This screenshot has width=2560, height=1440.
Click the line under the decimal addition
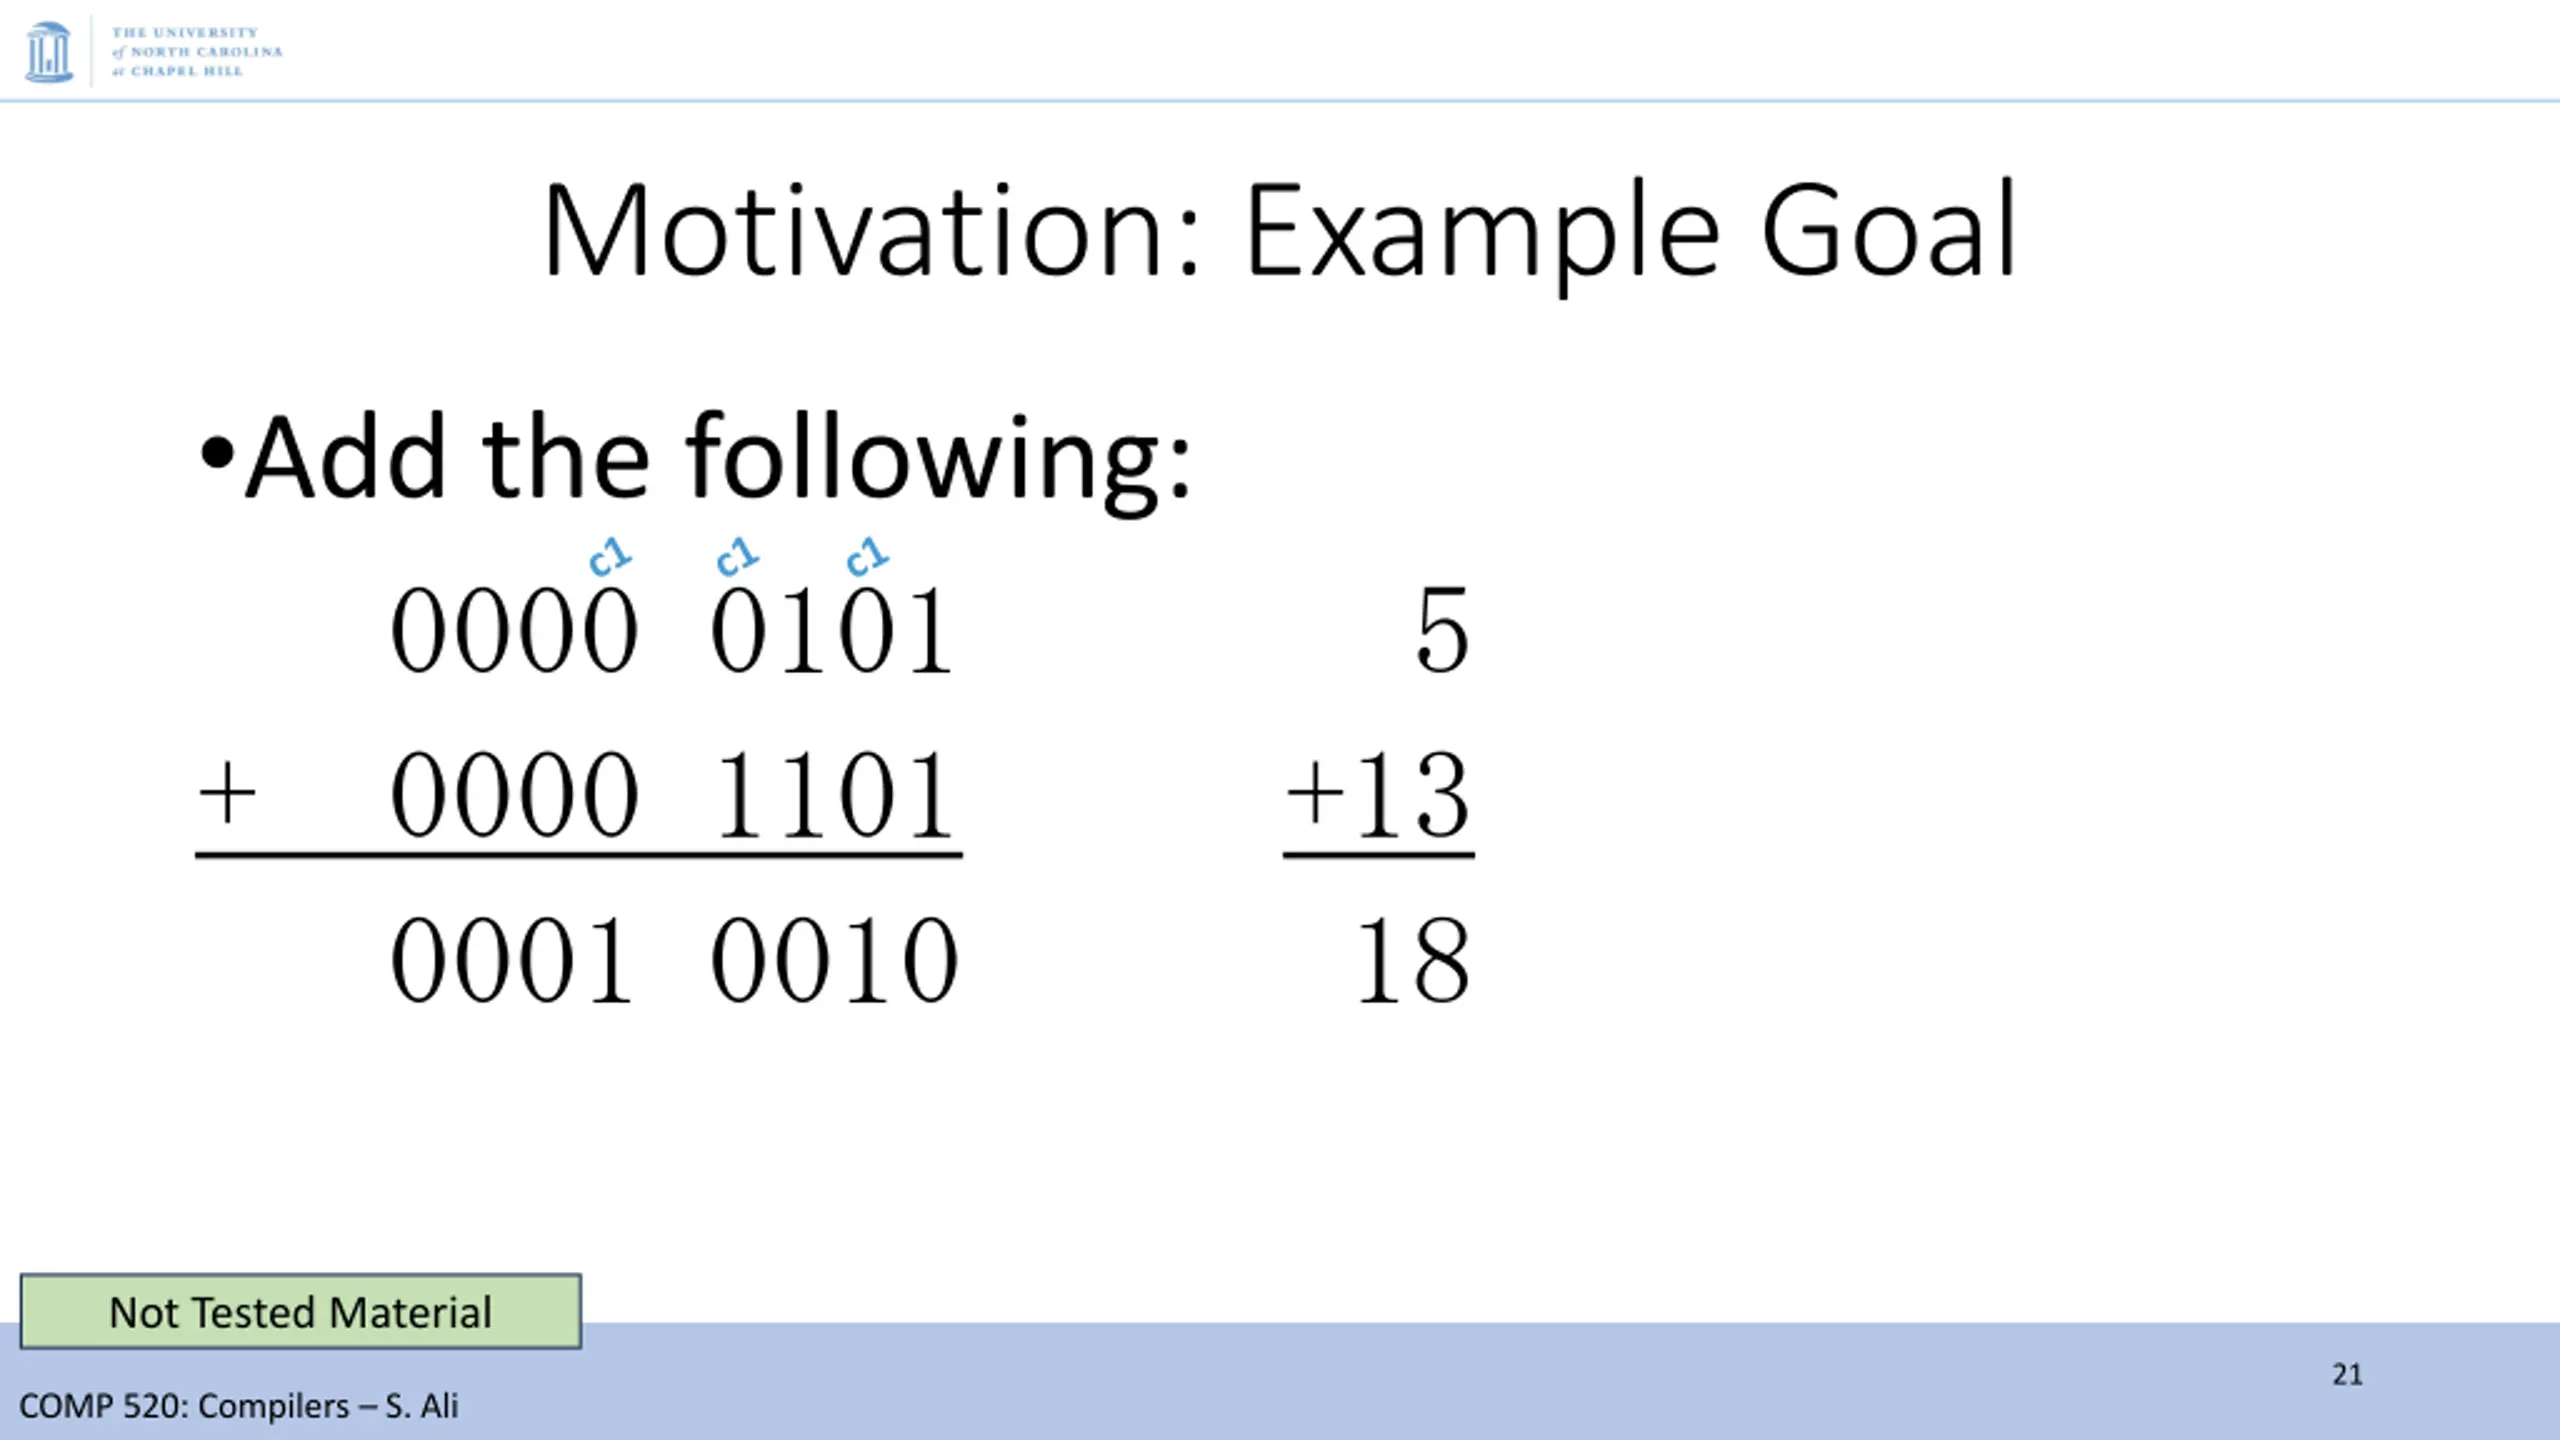click(1379, 856)
